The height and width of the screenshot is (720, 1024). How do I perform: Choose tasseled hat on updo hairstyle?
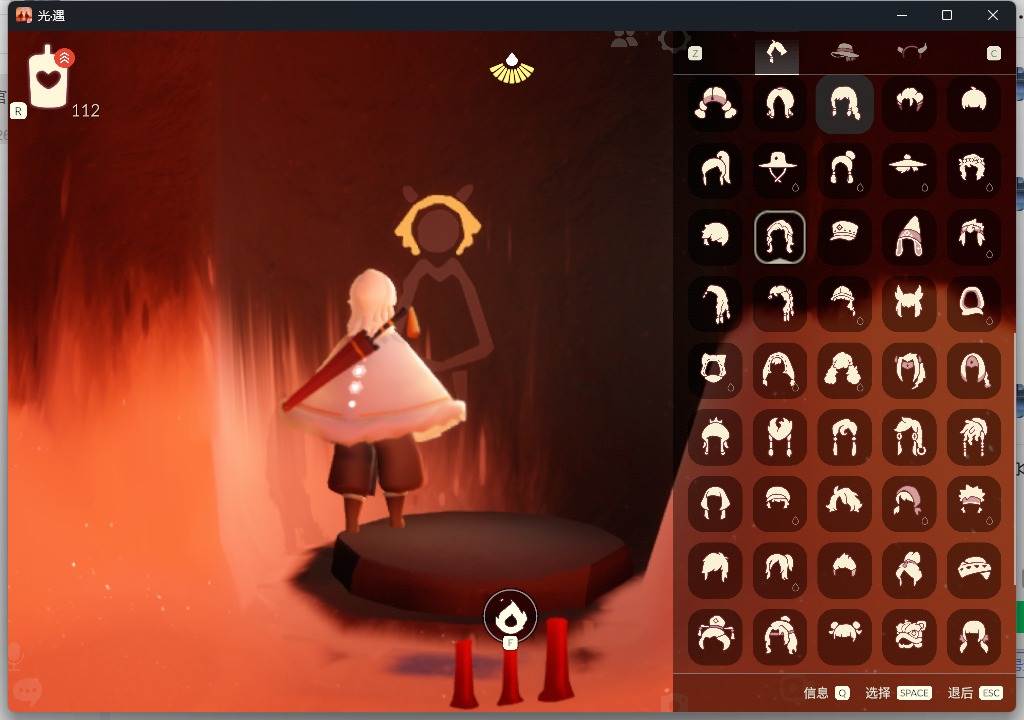click(x=715, y=636)
